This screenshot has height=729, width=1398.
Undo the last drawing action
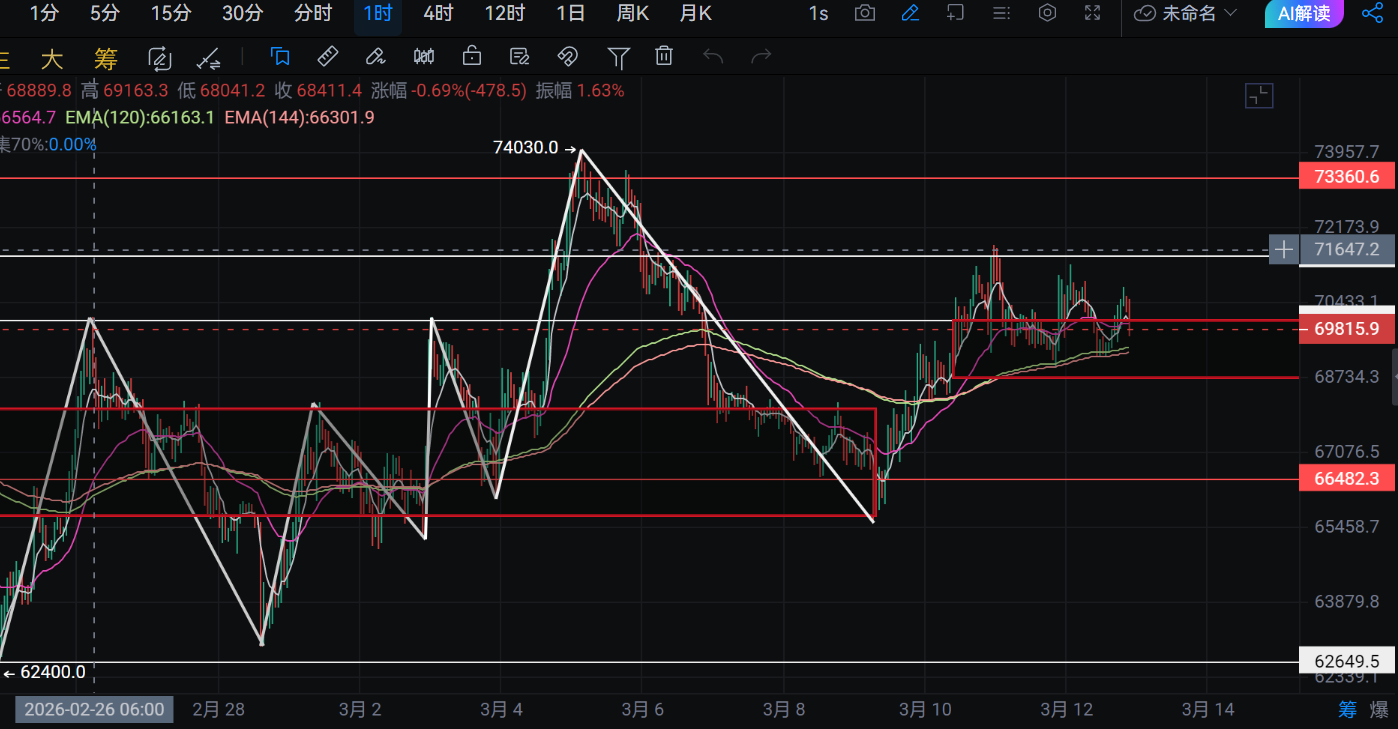713,56
